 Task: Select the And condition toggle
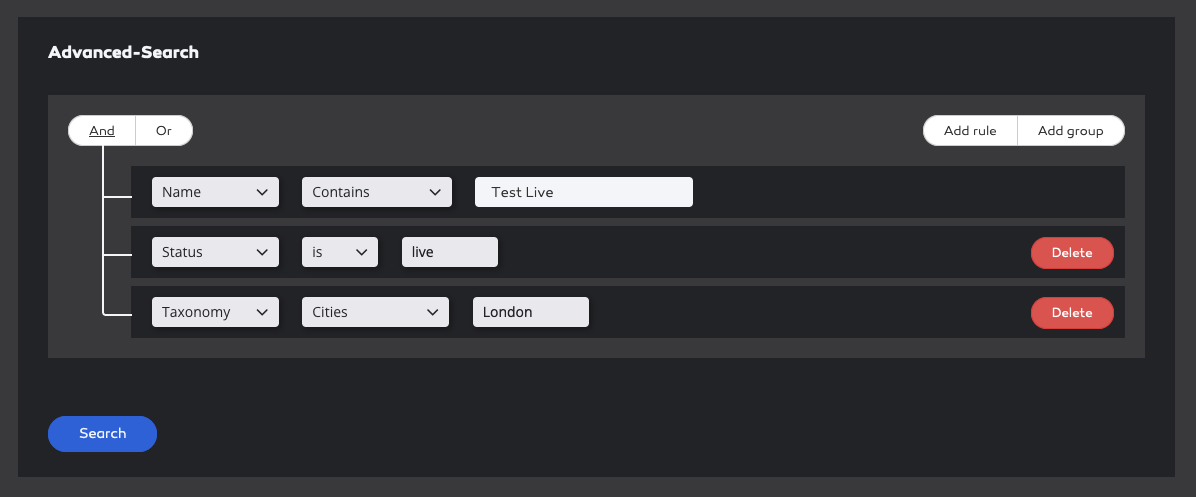[101, 130]
